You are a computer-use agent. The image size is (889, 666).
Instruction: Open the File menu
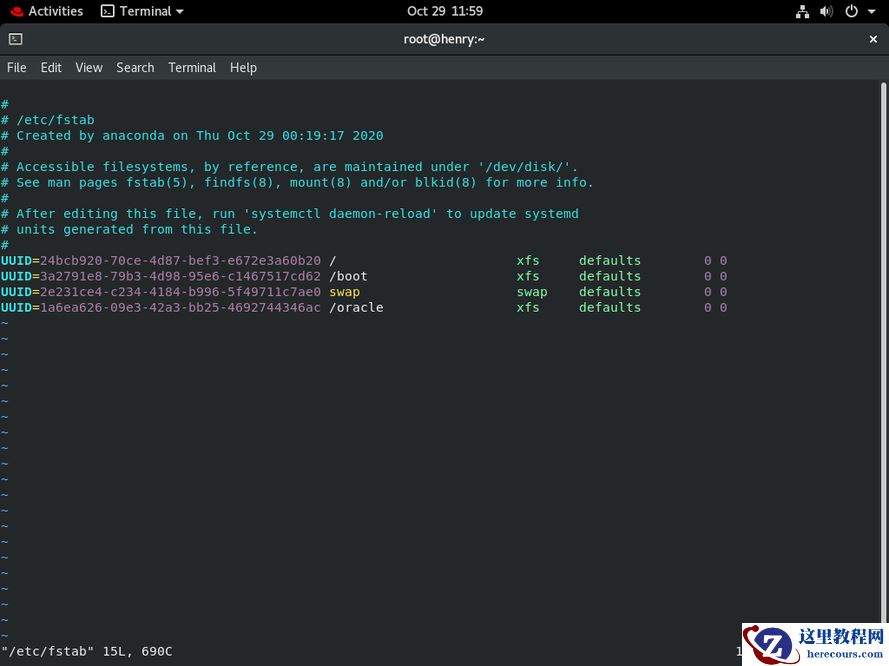(16, 67)
